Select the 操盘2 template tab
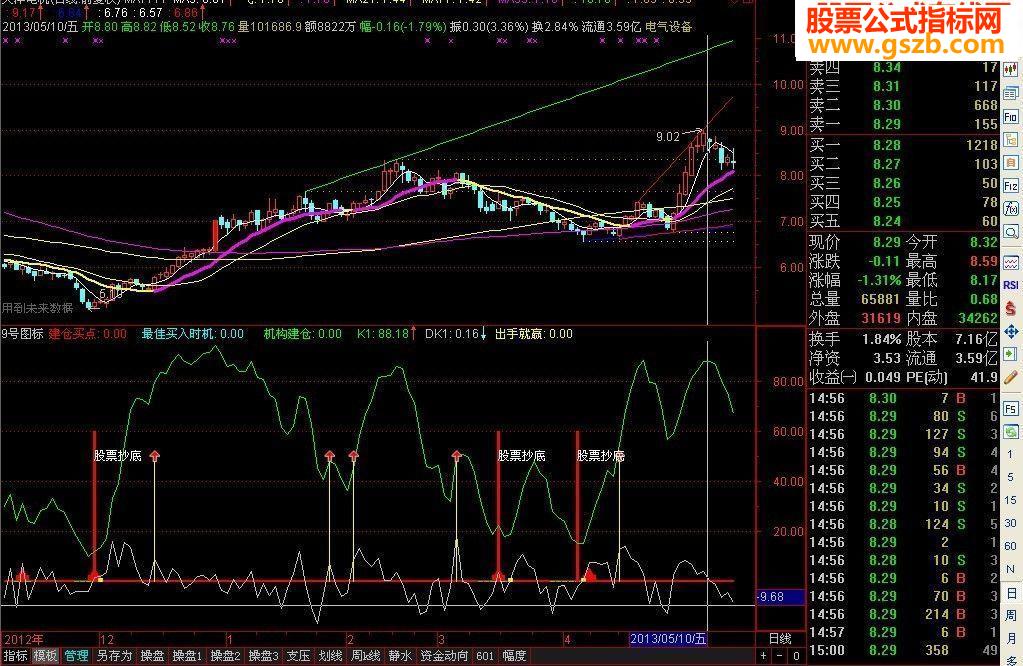This screenshot has height=666, width=1023. (225, 656)
